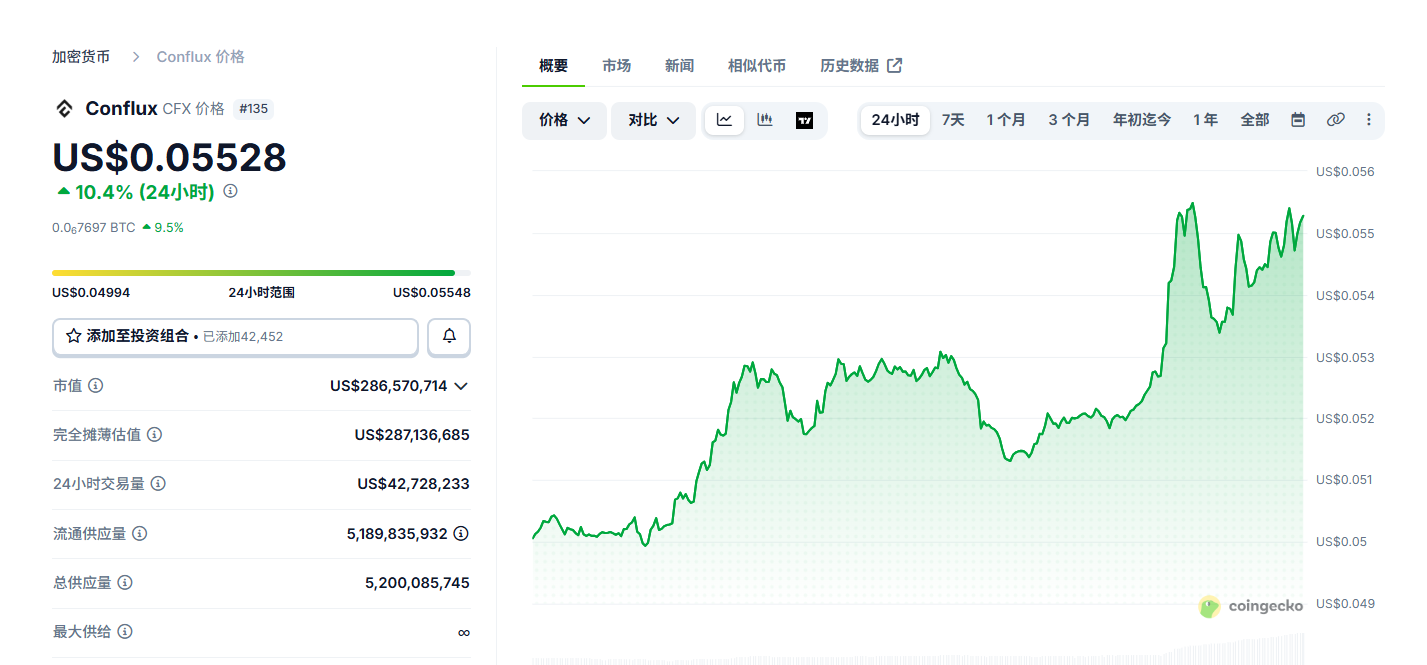
Task: Click the US$0.04994 low value
Action: [x=91, y=293]
